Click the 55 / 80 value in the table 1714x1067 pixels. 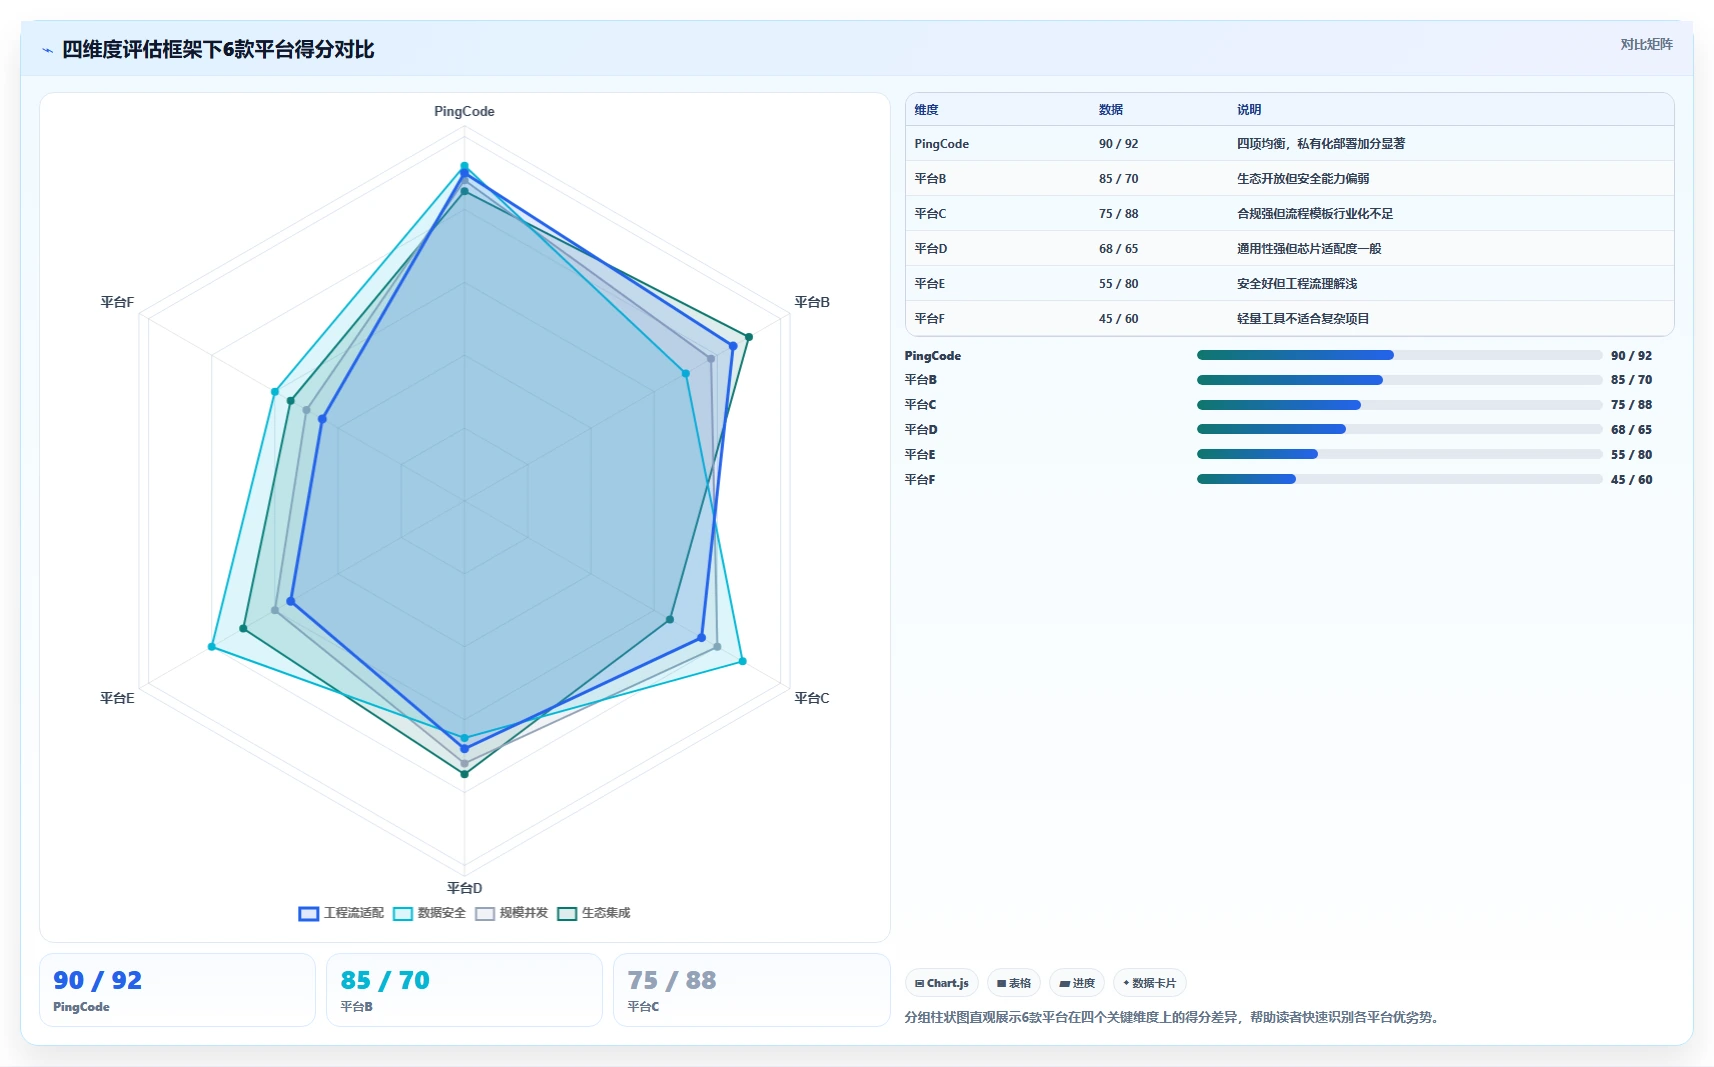[x=1118, y=284]
